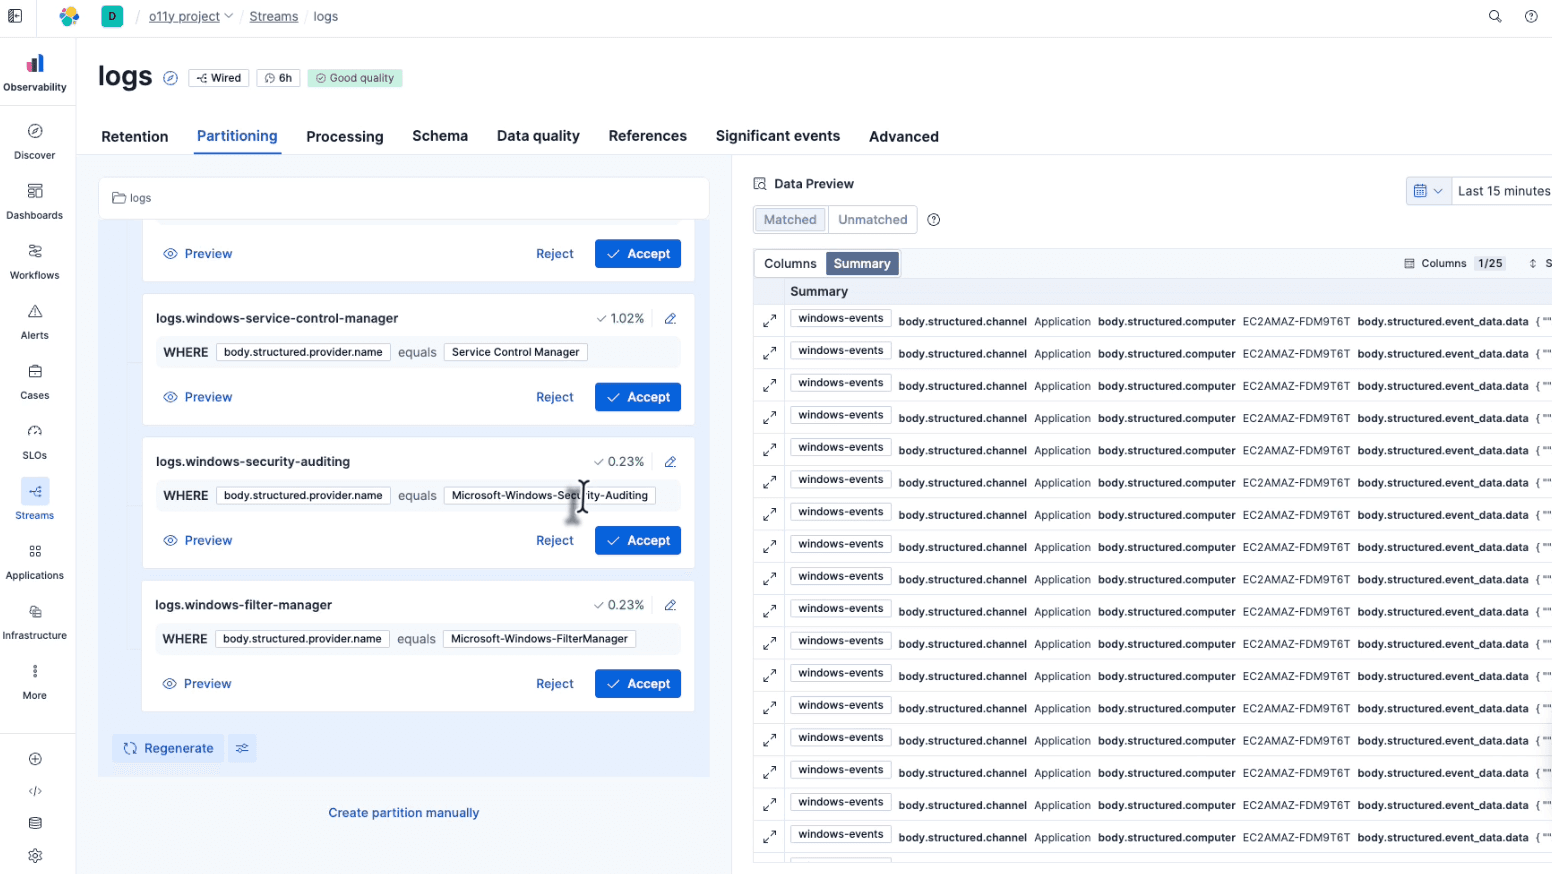The image size is (1552, 874).
Task: Open the calendar date picker dropdown
Action: (1428, 190)
